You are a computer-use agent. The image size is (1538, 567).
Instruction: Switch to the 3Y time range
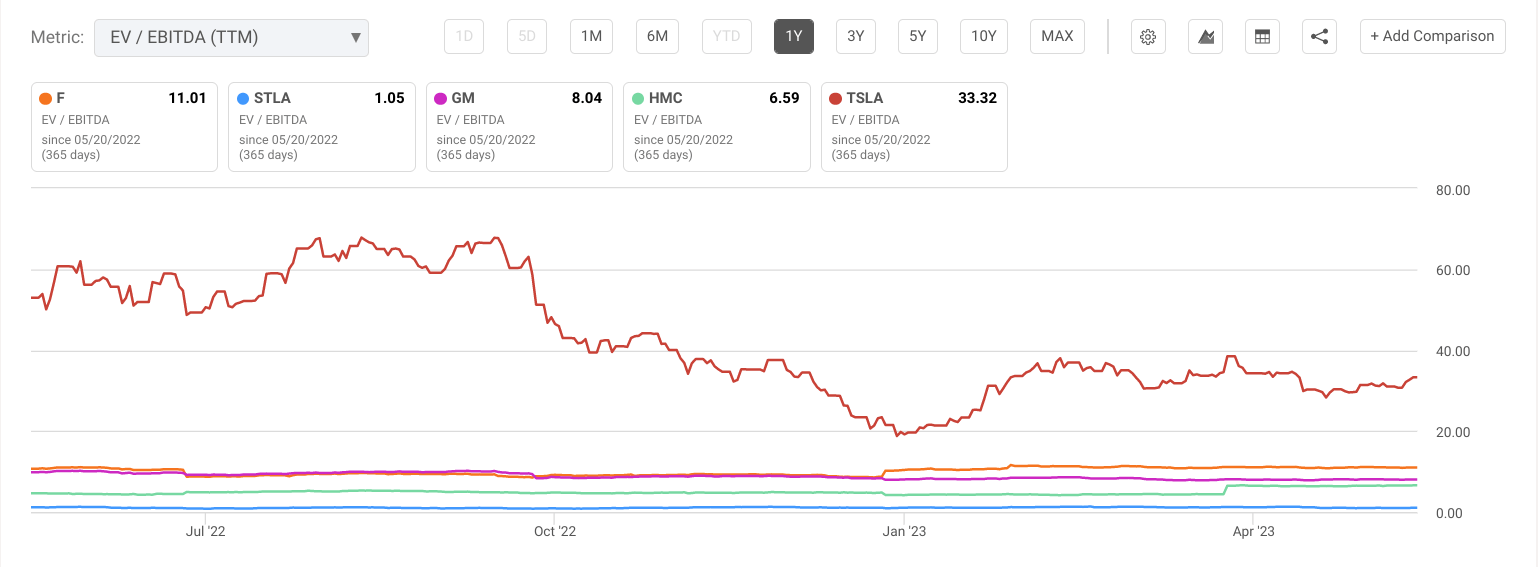[856, 37]
